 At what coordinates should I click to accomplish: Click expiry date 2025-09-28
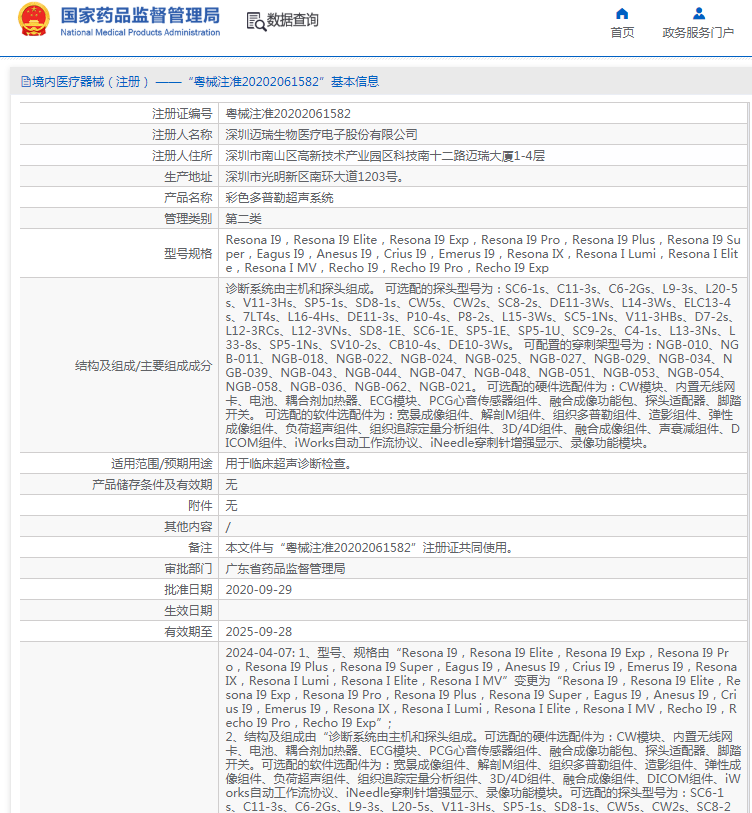pos(259,632)
